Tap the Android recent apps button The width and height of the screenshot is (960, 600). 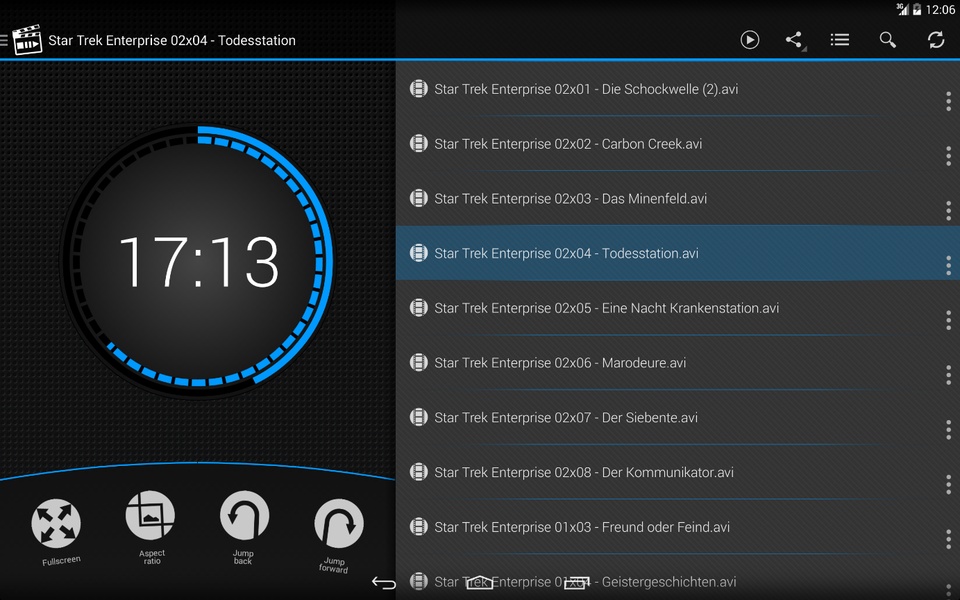tap(576, 583)
